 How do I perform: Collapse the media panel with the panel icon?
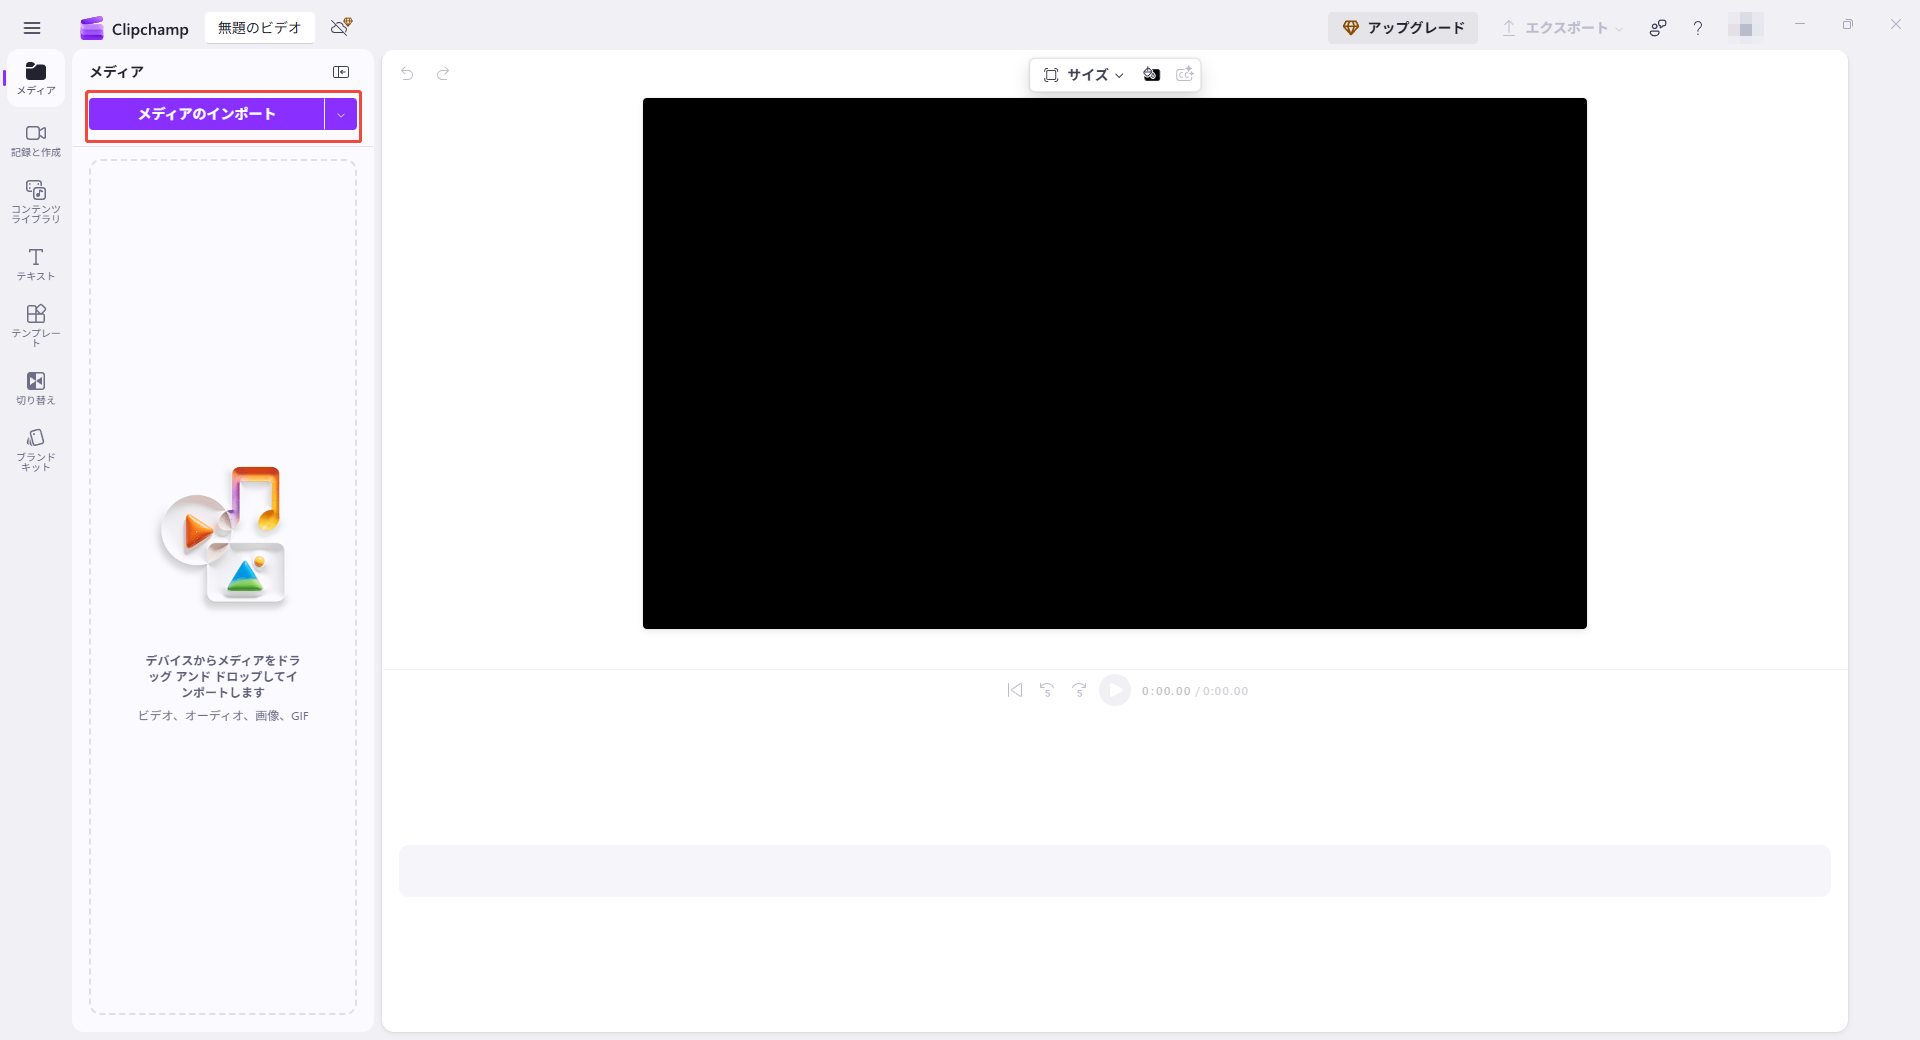342,71
